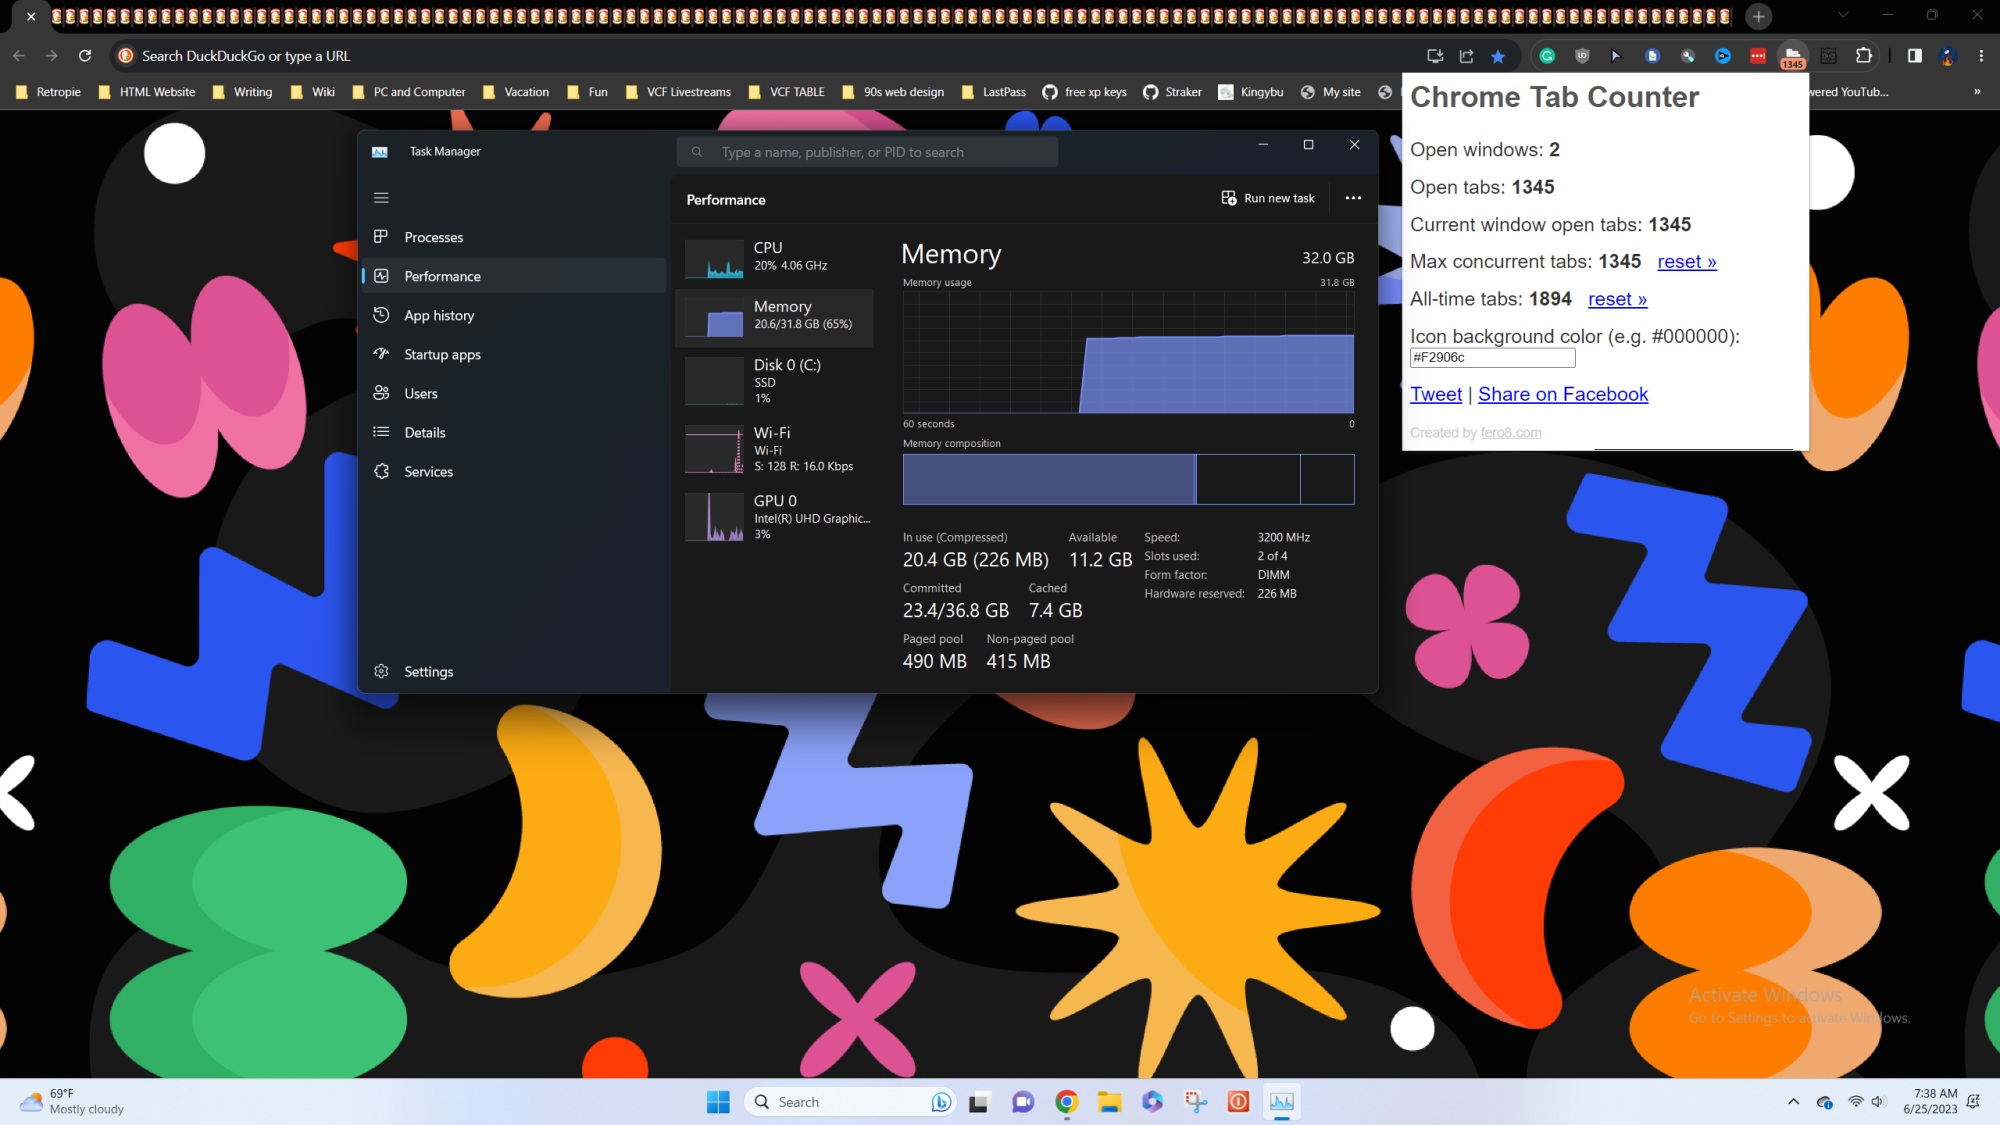
Task: Open Opera from the taskbar
Action: pos(1238,1101)
